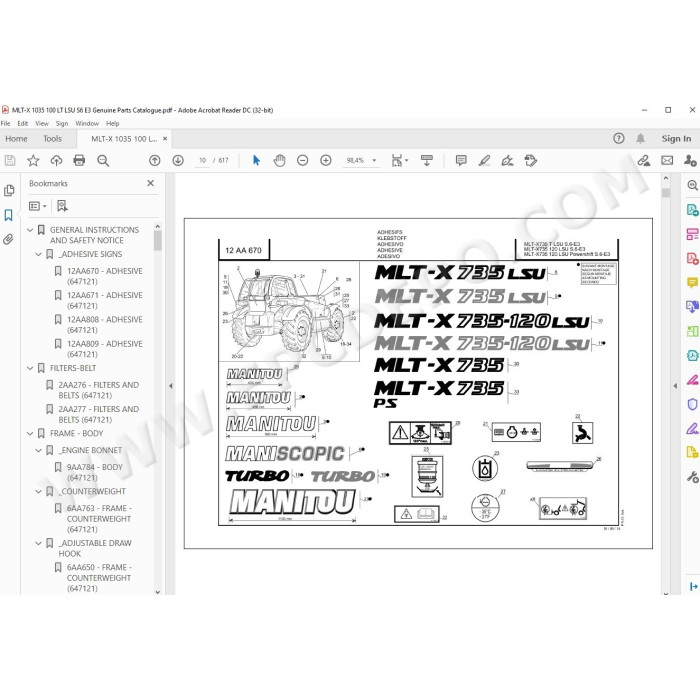
Task: Open the bookmarks panel icon
Action: pyautogui.click(x=8, y=215)
